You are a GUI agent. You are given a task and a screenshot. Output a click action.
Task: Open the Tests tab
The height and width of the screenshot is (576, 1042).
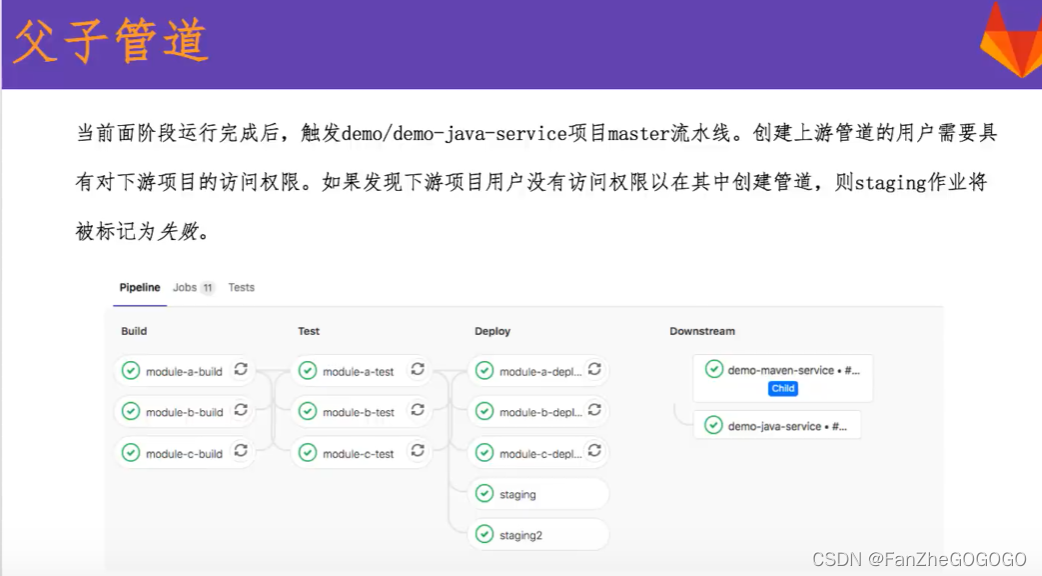pos(241,288)
